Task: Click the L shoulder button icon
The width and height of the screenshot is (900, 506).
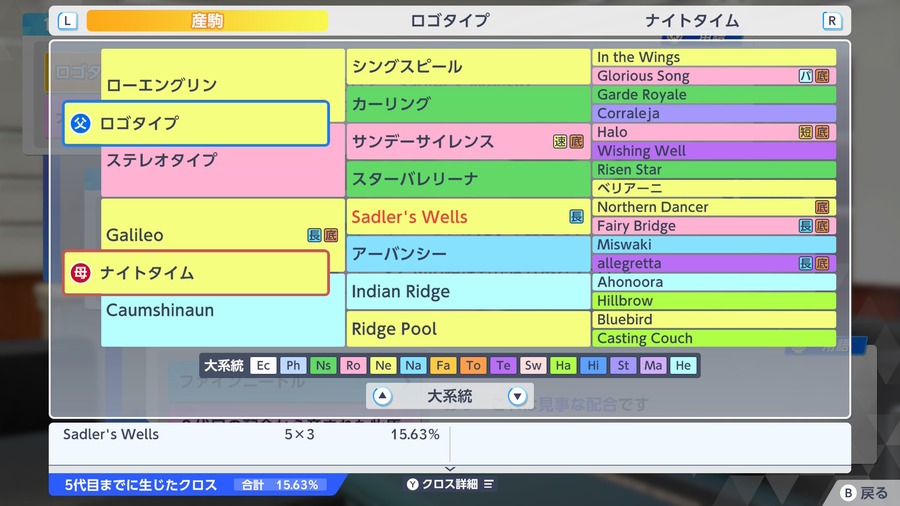Action: point(68,21)
